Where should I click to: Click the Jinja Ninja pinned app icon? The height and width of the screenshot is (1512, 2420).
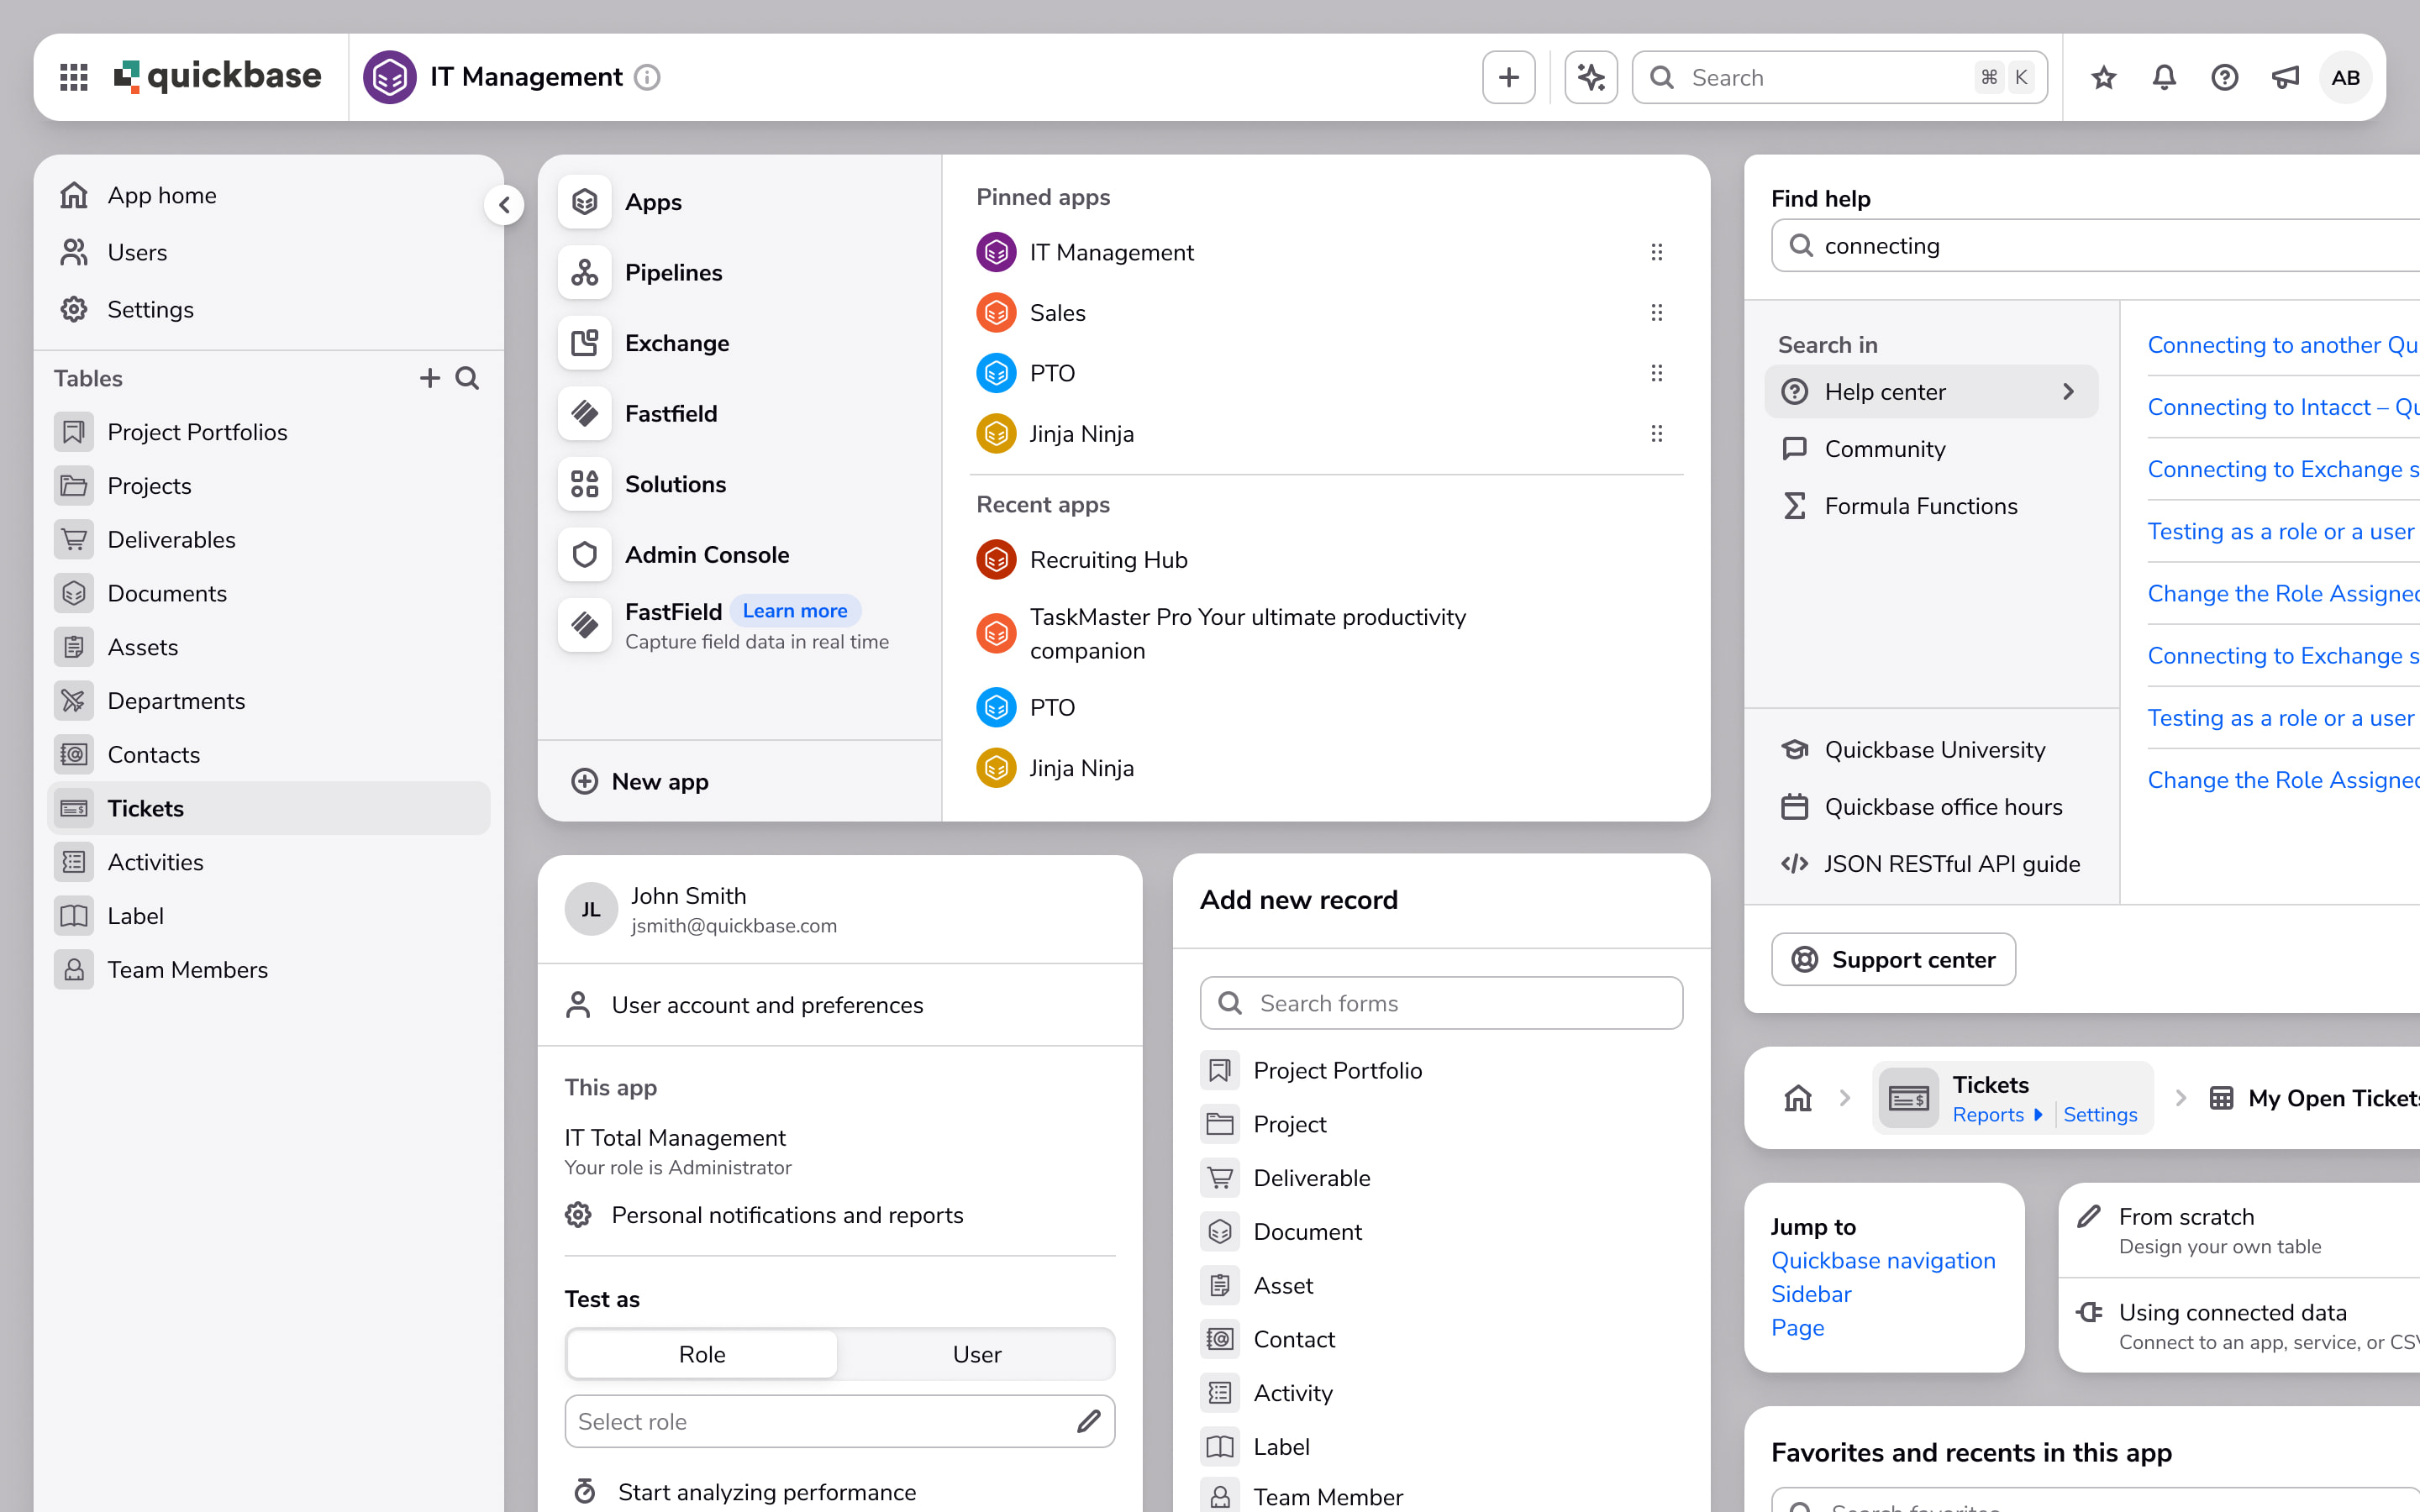coord(996,434)
